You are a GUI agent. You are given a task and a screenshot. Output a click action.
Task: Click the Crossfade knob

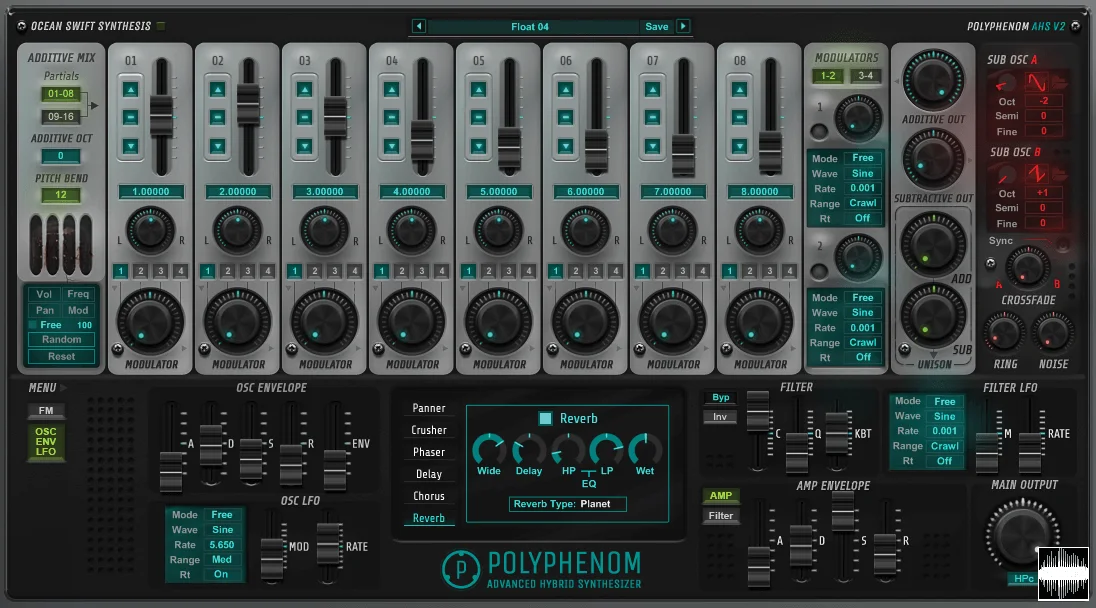click(x=1027, y=268)
